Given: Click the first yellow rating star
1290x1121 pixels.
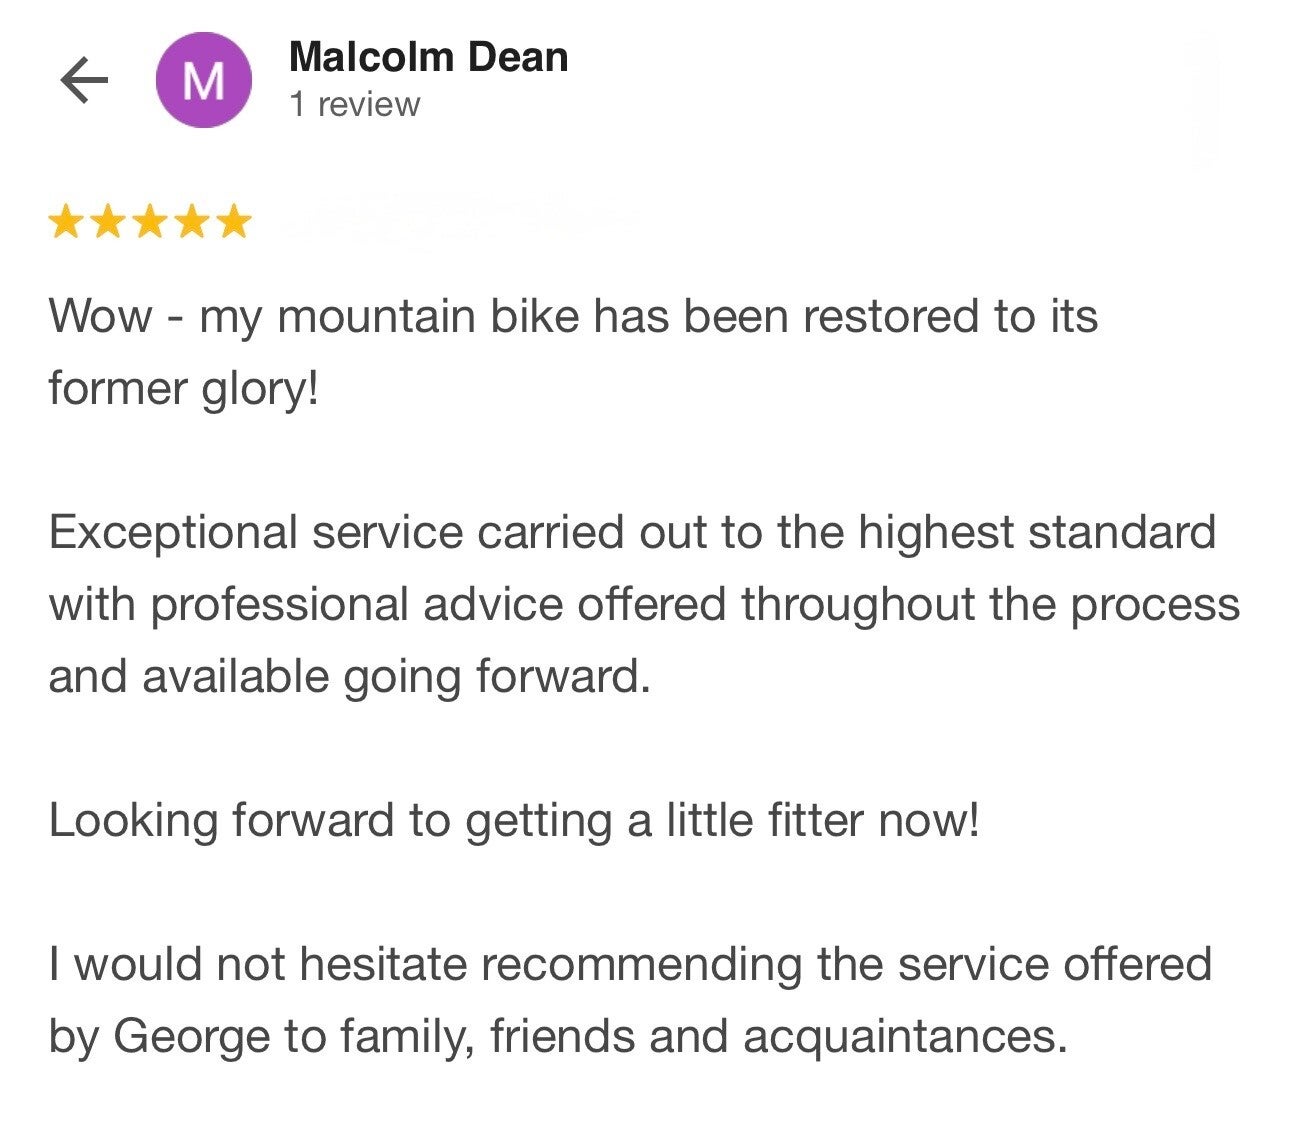Looking at the screenshot, I should (x=66, y=222).
